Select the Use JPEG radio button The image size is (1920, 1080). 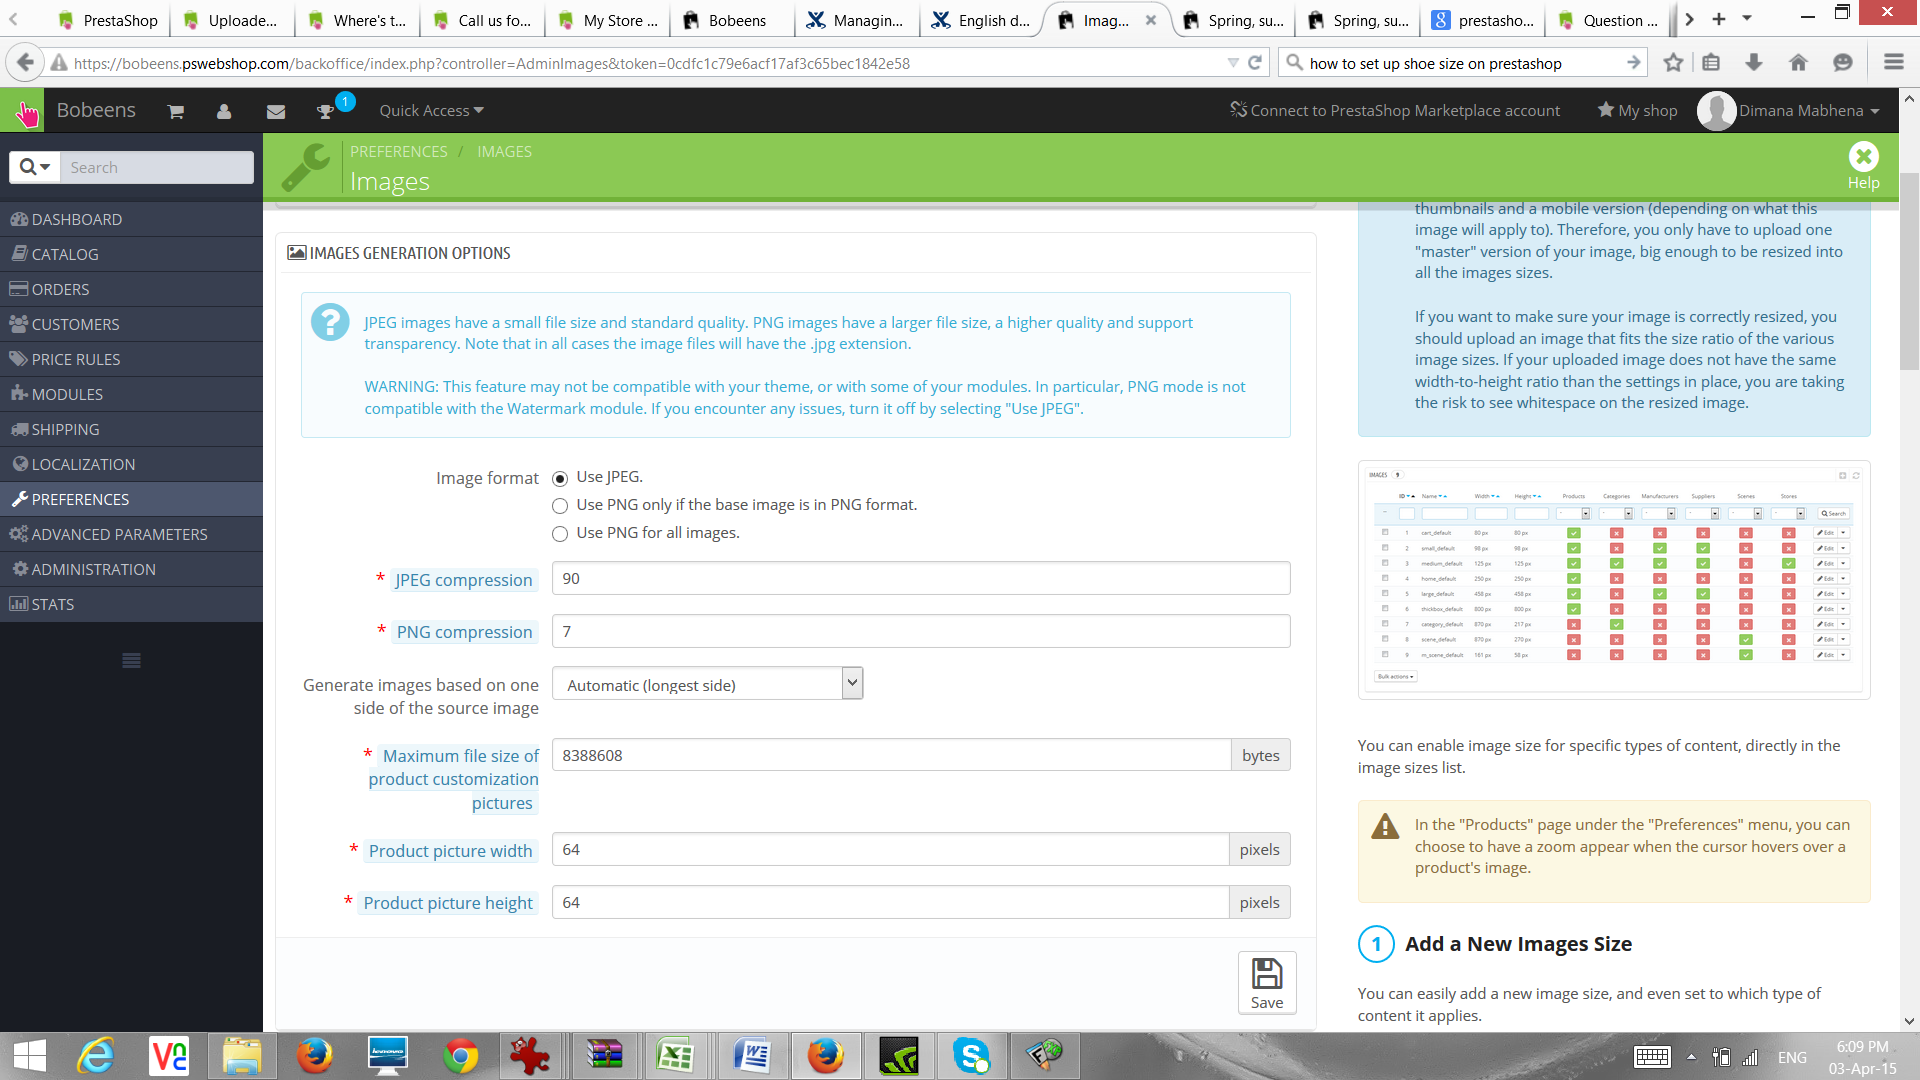pos(560,479)
